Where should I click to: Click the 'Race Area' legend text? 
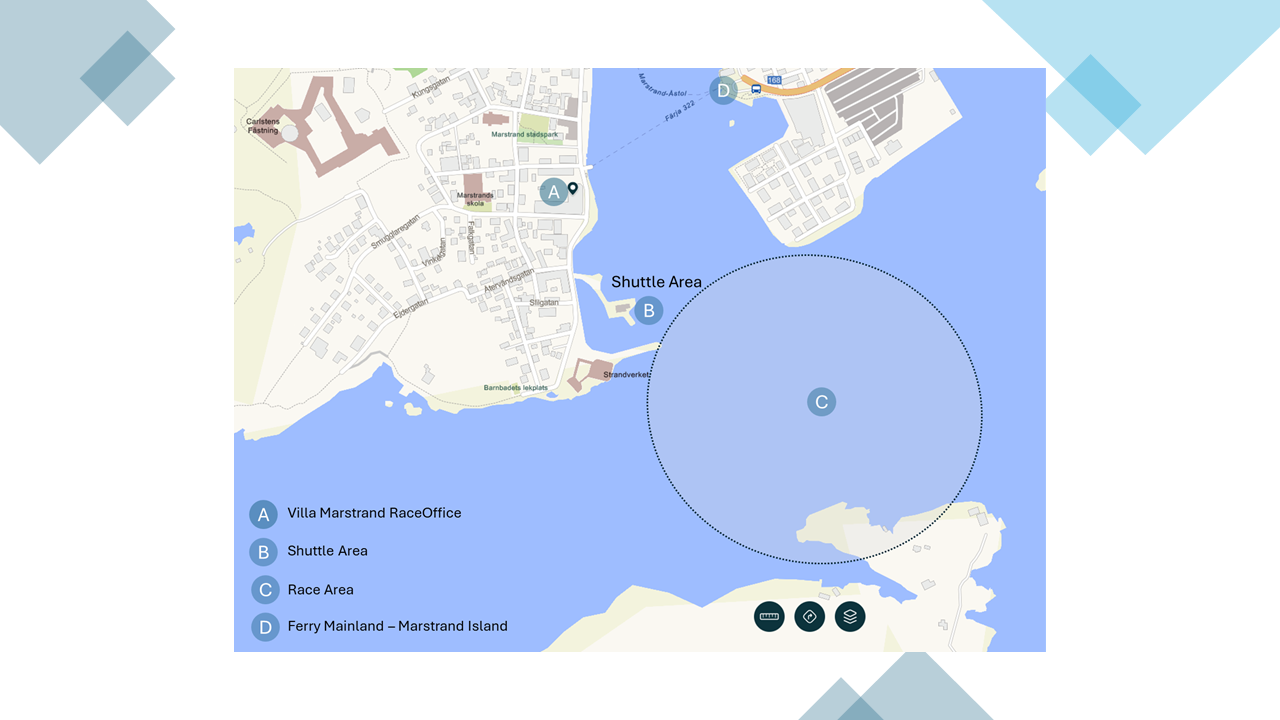320,590
